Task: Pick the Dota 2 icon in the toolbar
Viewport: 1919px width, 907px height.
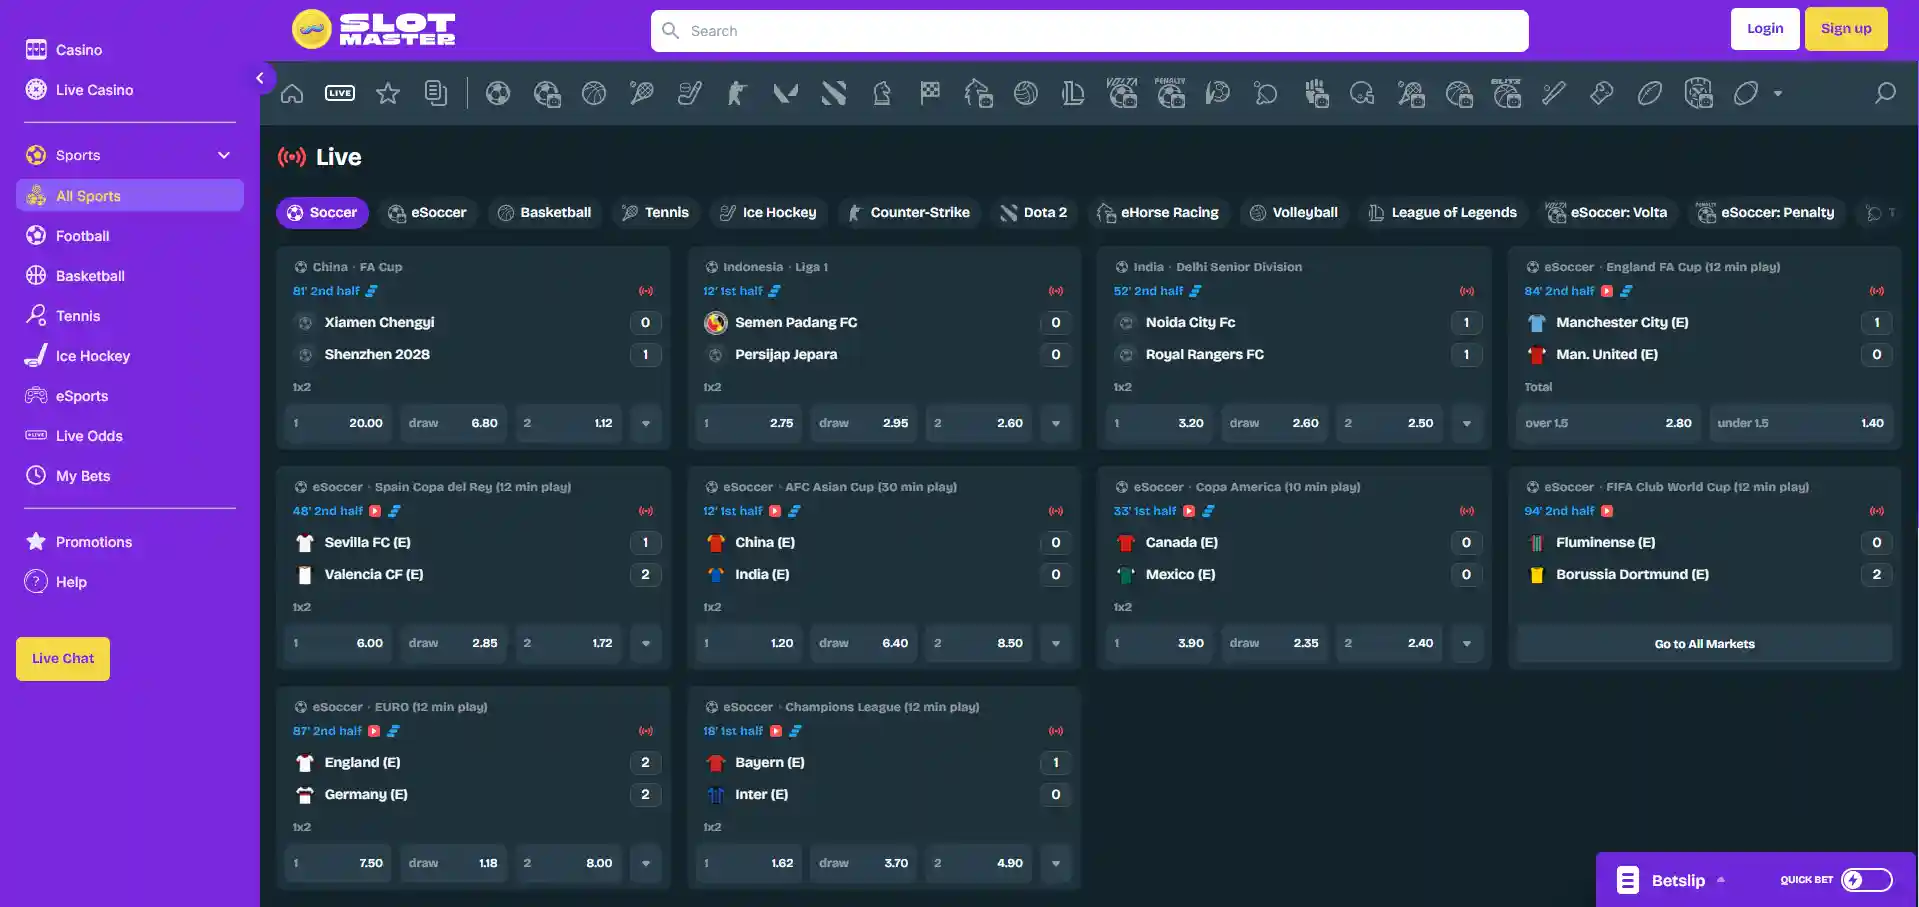Action: [834, 93]
